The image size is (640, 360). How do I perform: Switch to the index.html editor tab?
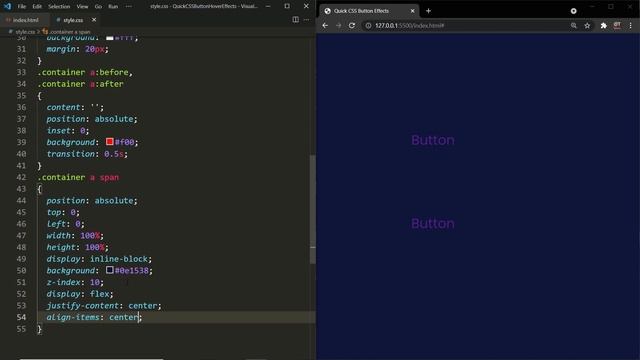pyautogui.click(x=25, y=20)
